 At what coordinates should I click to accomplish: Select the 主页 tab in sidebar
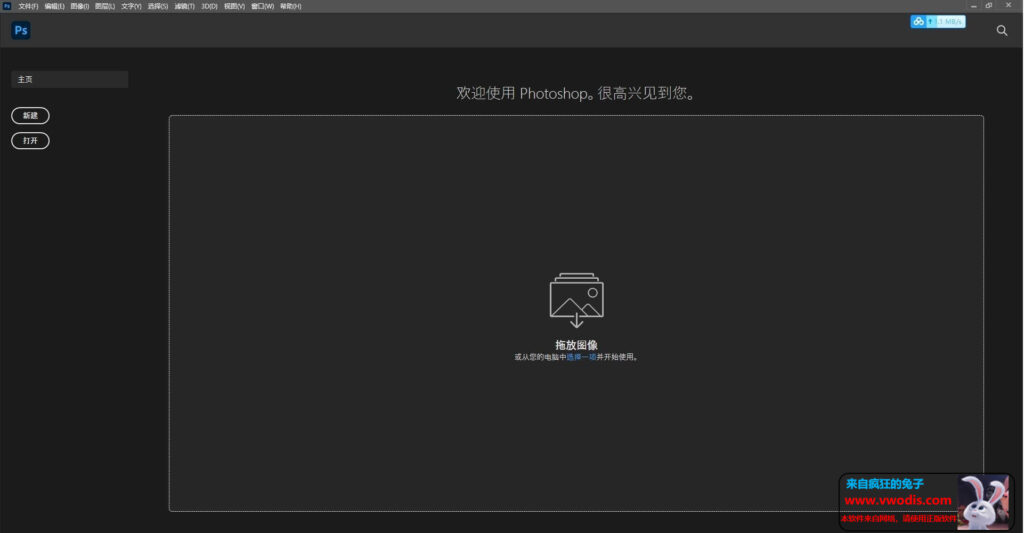click(70, 80)
